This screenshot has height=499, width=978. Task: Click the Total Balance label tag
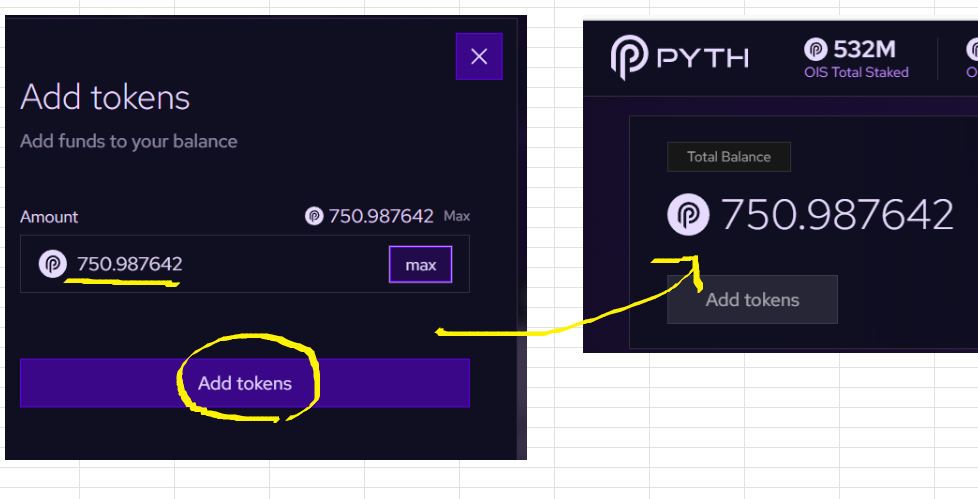pyautogui.click(x=729, y=157)
